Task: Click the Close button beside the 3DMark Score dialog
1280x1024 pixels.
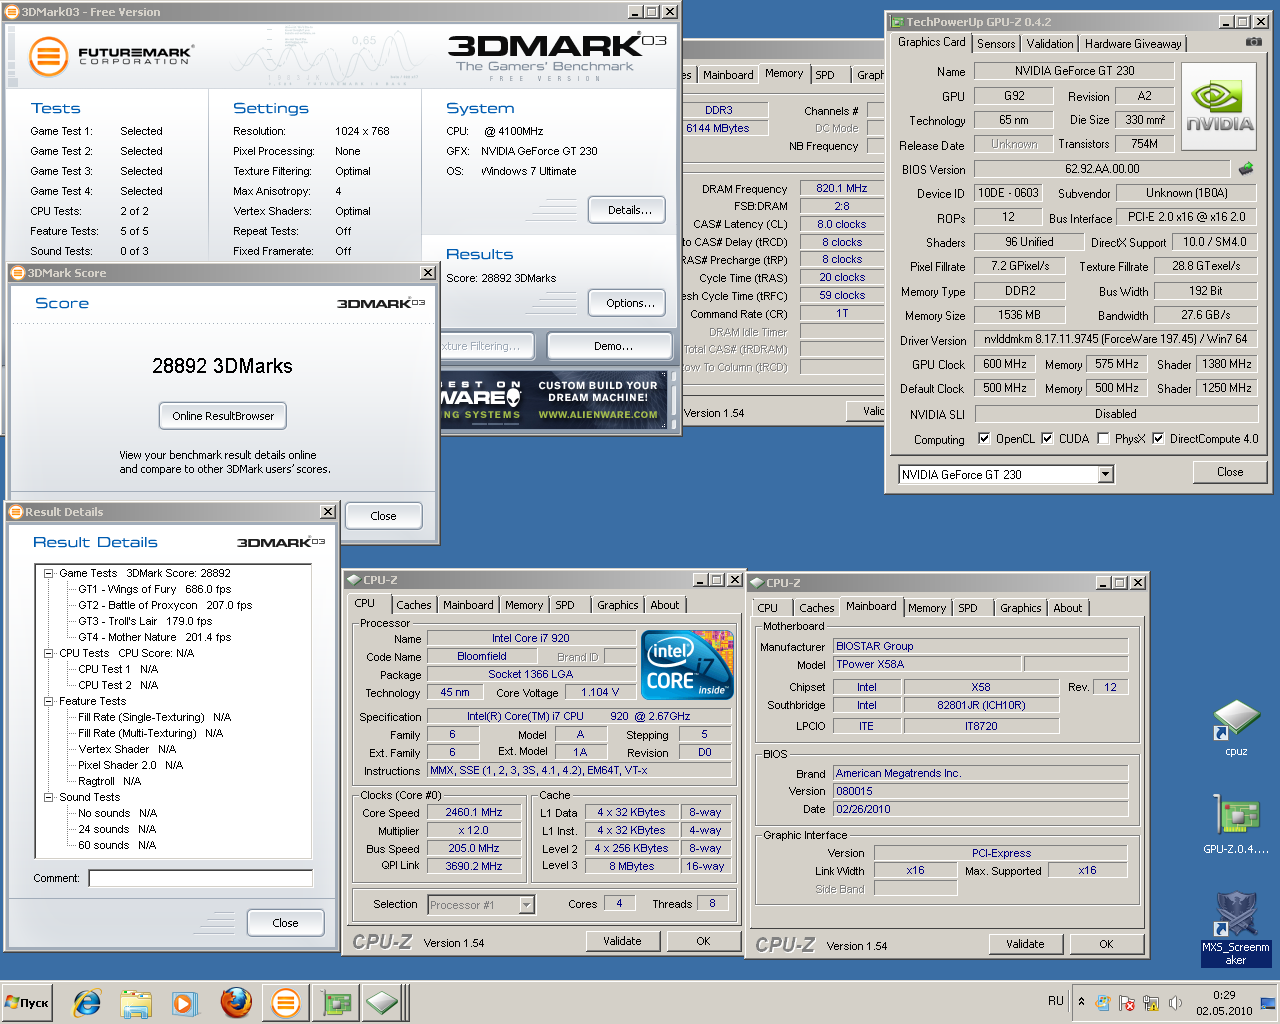Action: 383,516
